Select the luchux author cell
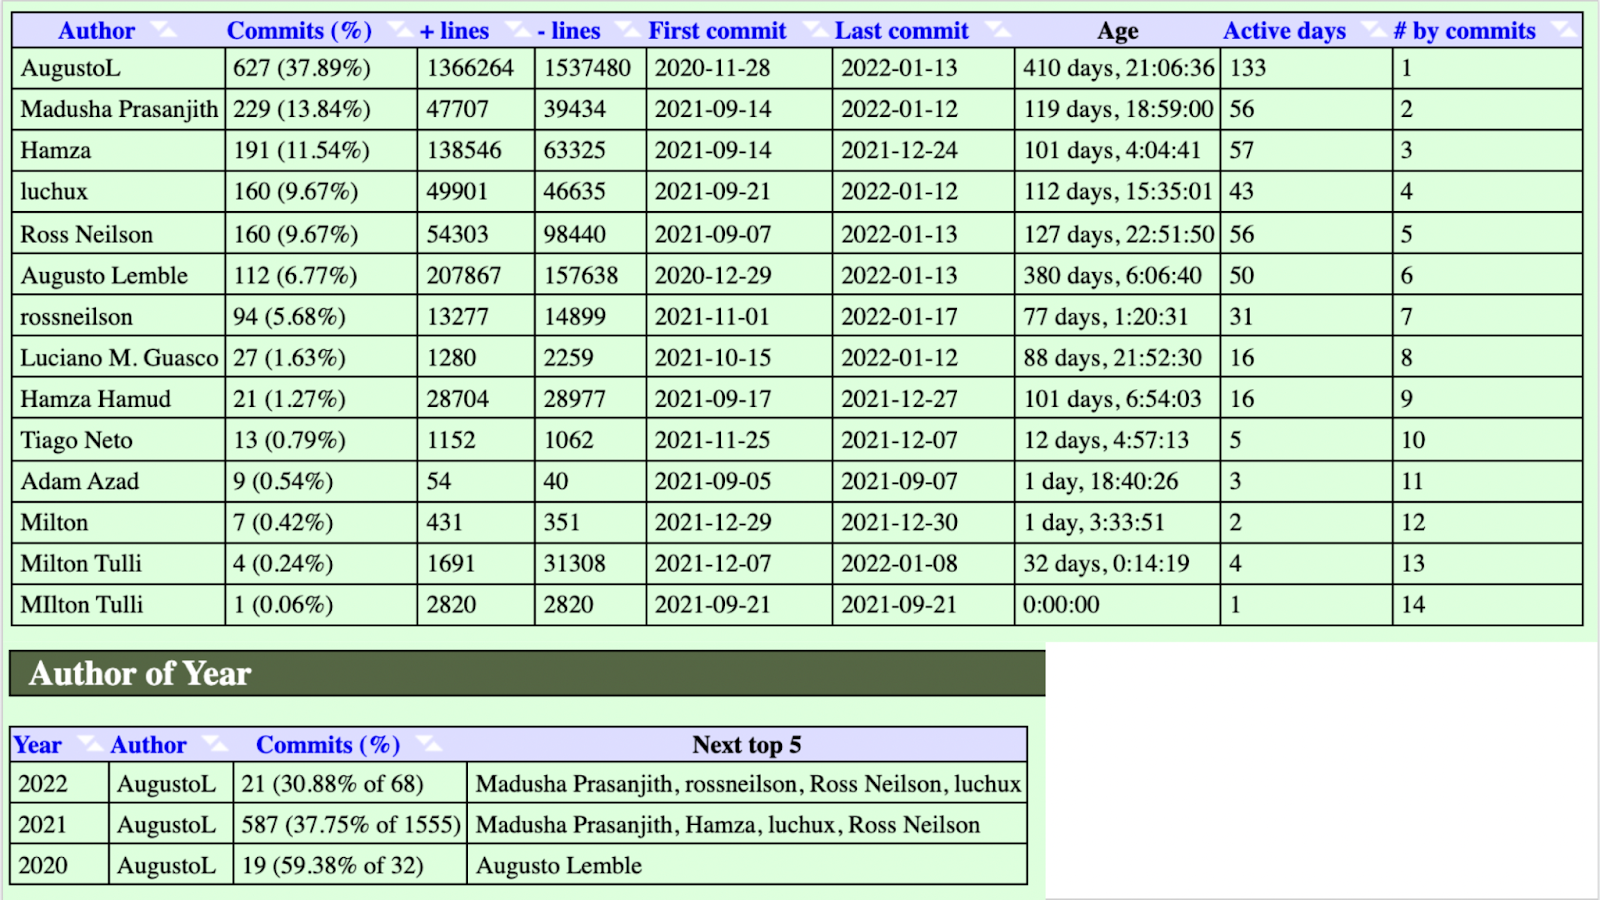 point(118,191)
